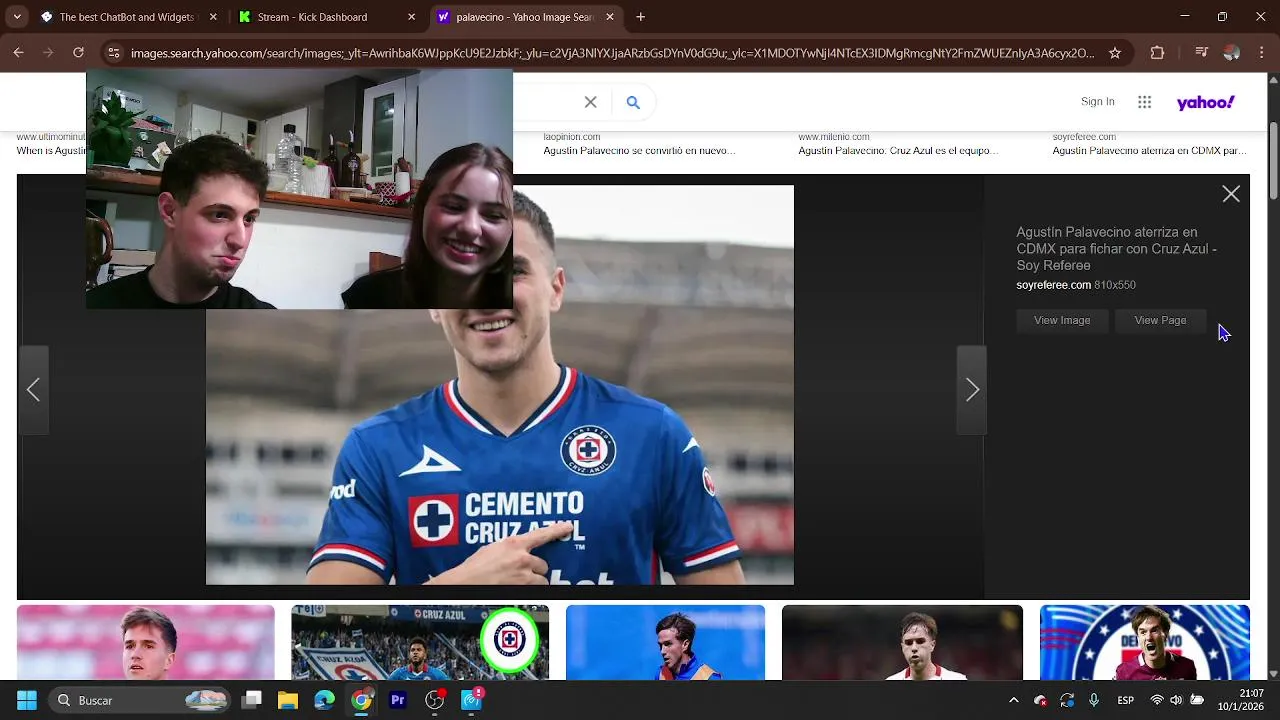Reload the current page
Viewport: 1280px width, 720px height.
click(78, 53)
